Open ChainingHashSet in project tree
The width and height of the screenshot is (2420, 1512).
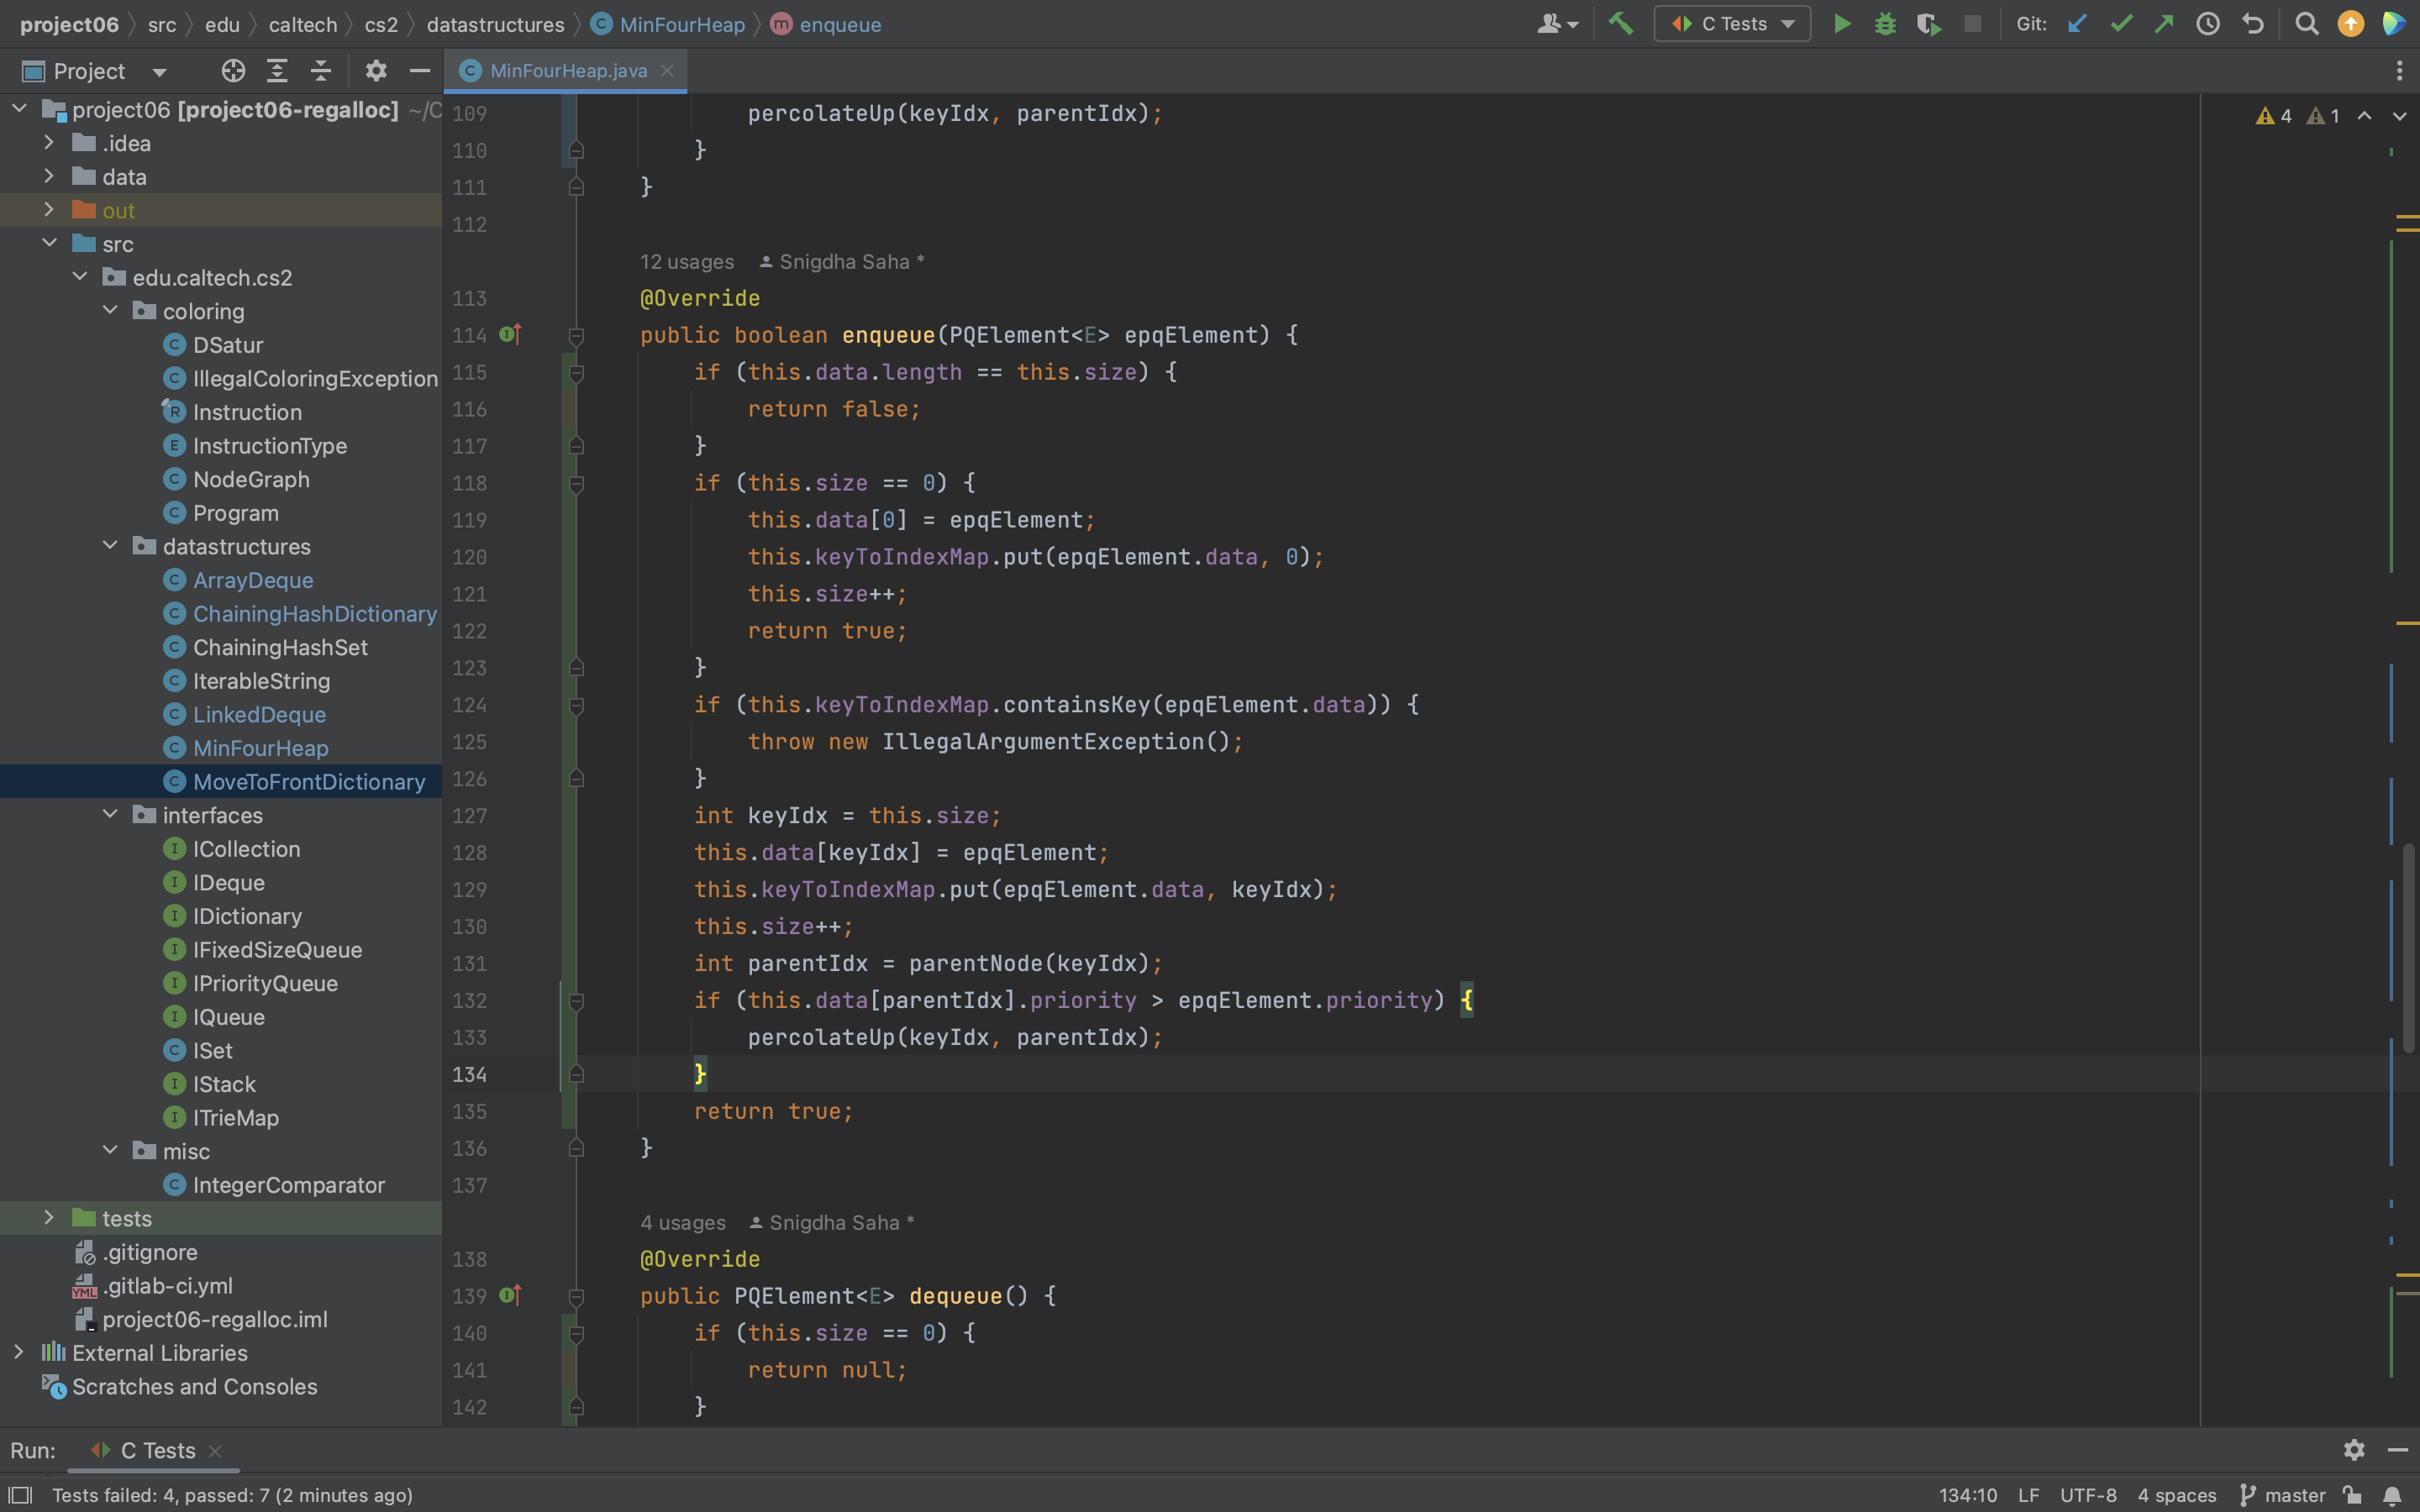point(280,647)
